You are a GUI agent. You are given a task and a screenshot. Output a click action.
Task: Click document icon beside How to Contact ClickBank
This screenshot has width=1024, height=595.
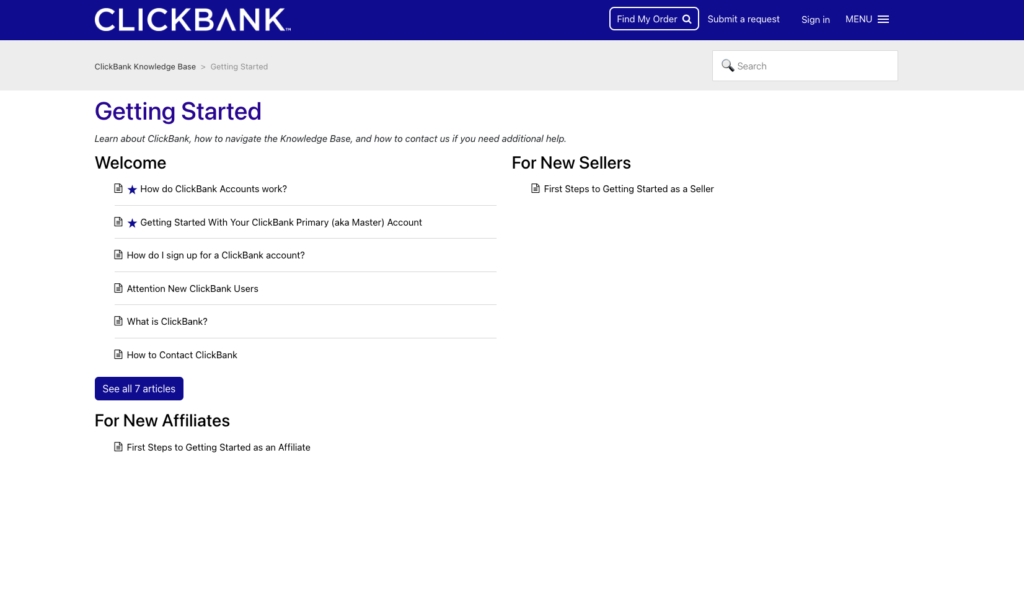click(x=118, y=354)
